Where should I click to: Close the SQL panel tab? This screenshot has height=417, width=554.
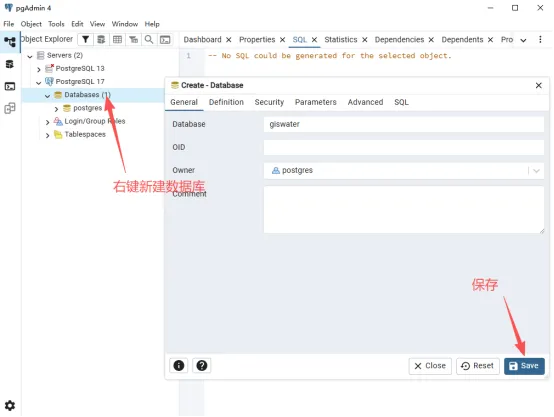(314, 40)
